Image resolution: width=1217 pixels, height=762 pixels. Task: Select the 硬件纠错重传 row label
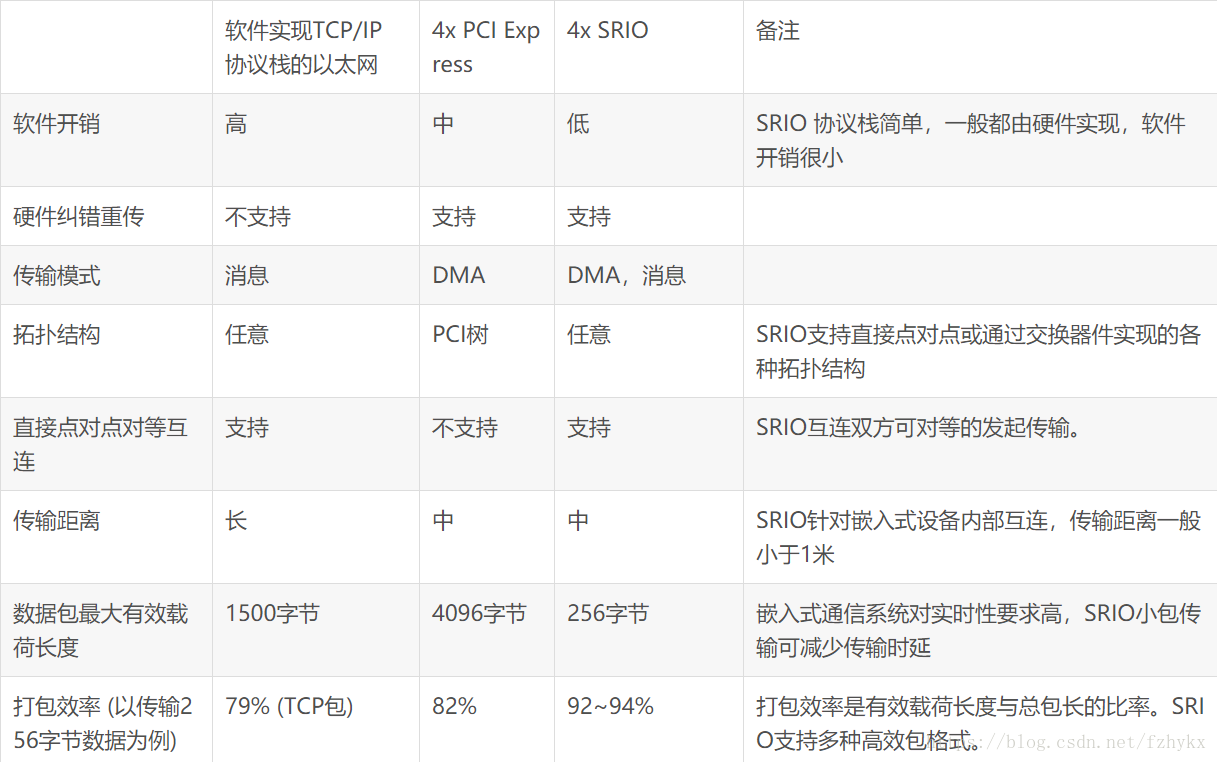pyautogui.click(x=78, y=217)
